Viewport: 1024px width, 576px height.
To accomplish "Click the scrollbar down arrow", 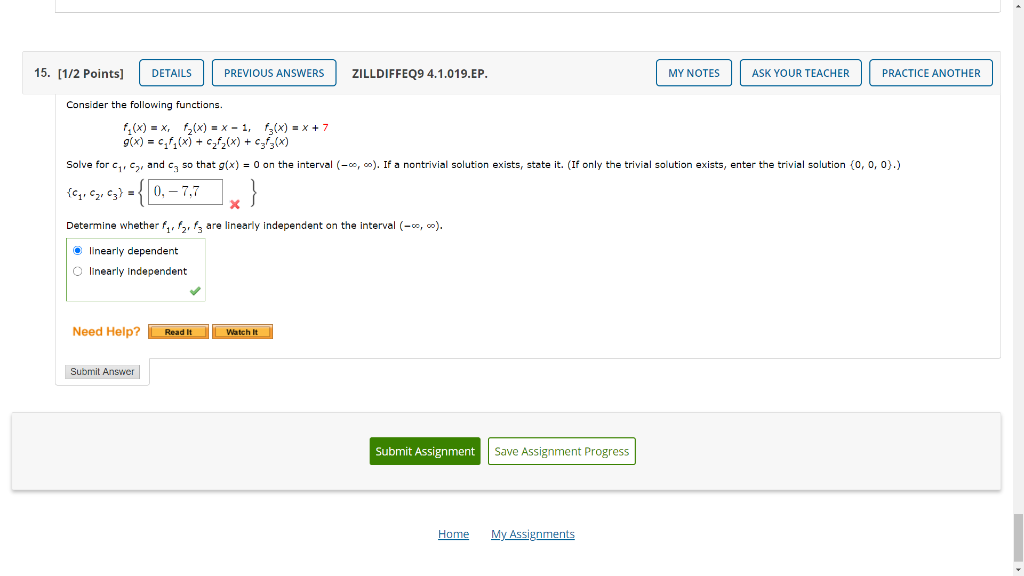I will pos(1017,568).
